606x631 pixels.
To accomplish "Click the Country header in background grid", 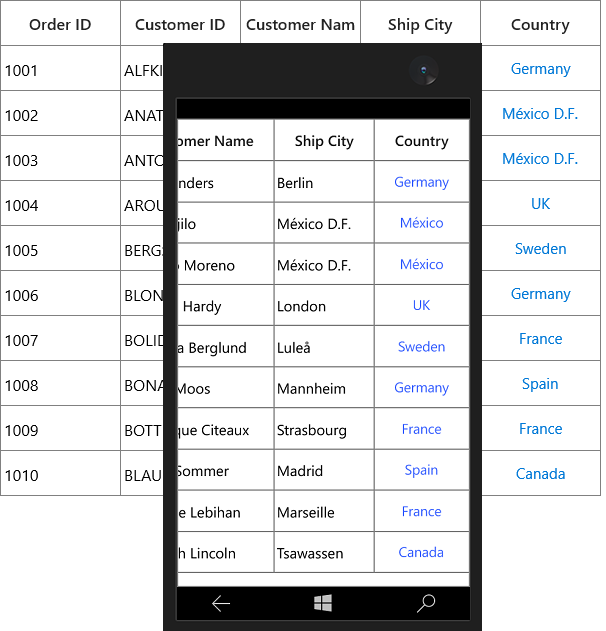I will click(x=540, y=25).
